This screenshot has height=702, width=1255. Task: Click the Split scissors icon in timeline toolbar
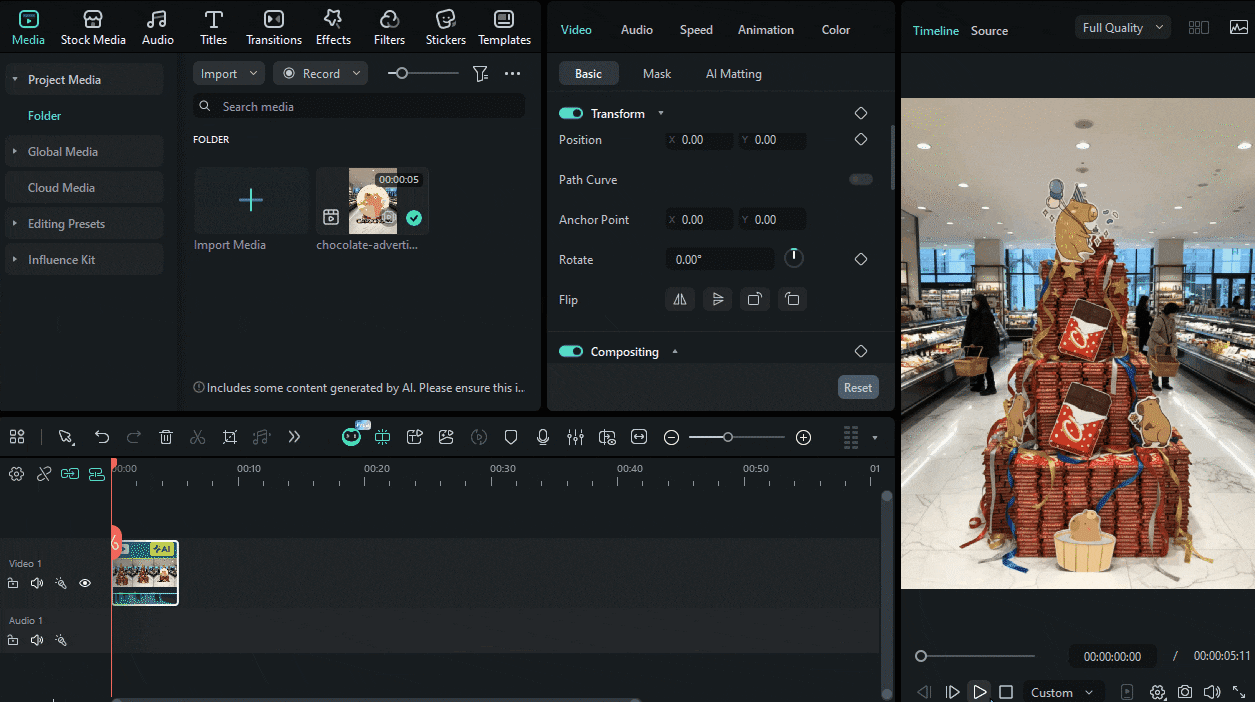coord(198,437)
